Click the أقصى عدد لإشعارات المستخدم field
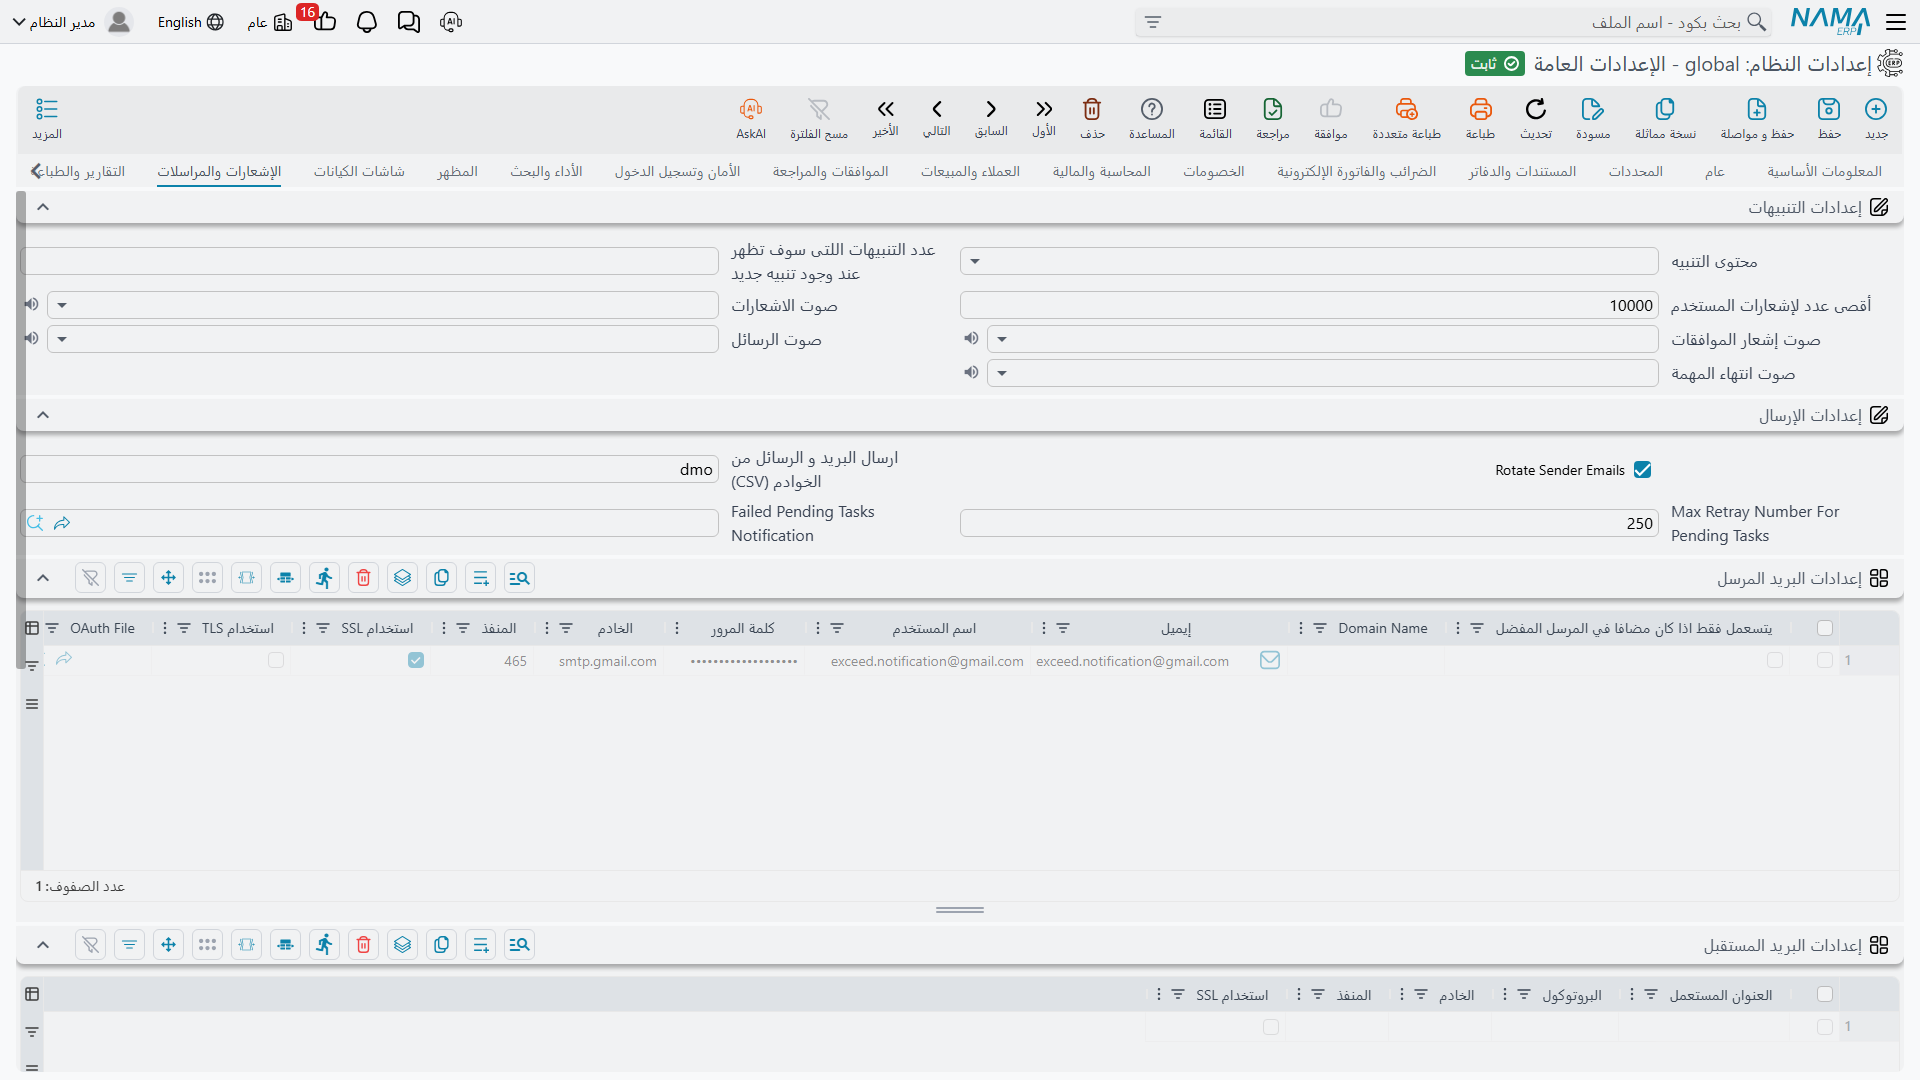 pyautogui.click(x=1309, y=305)
